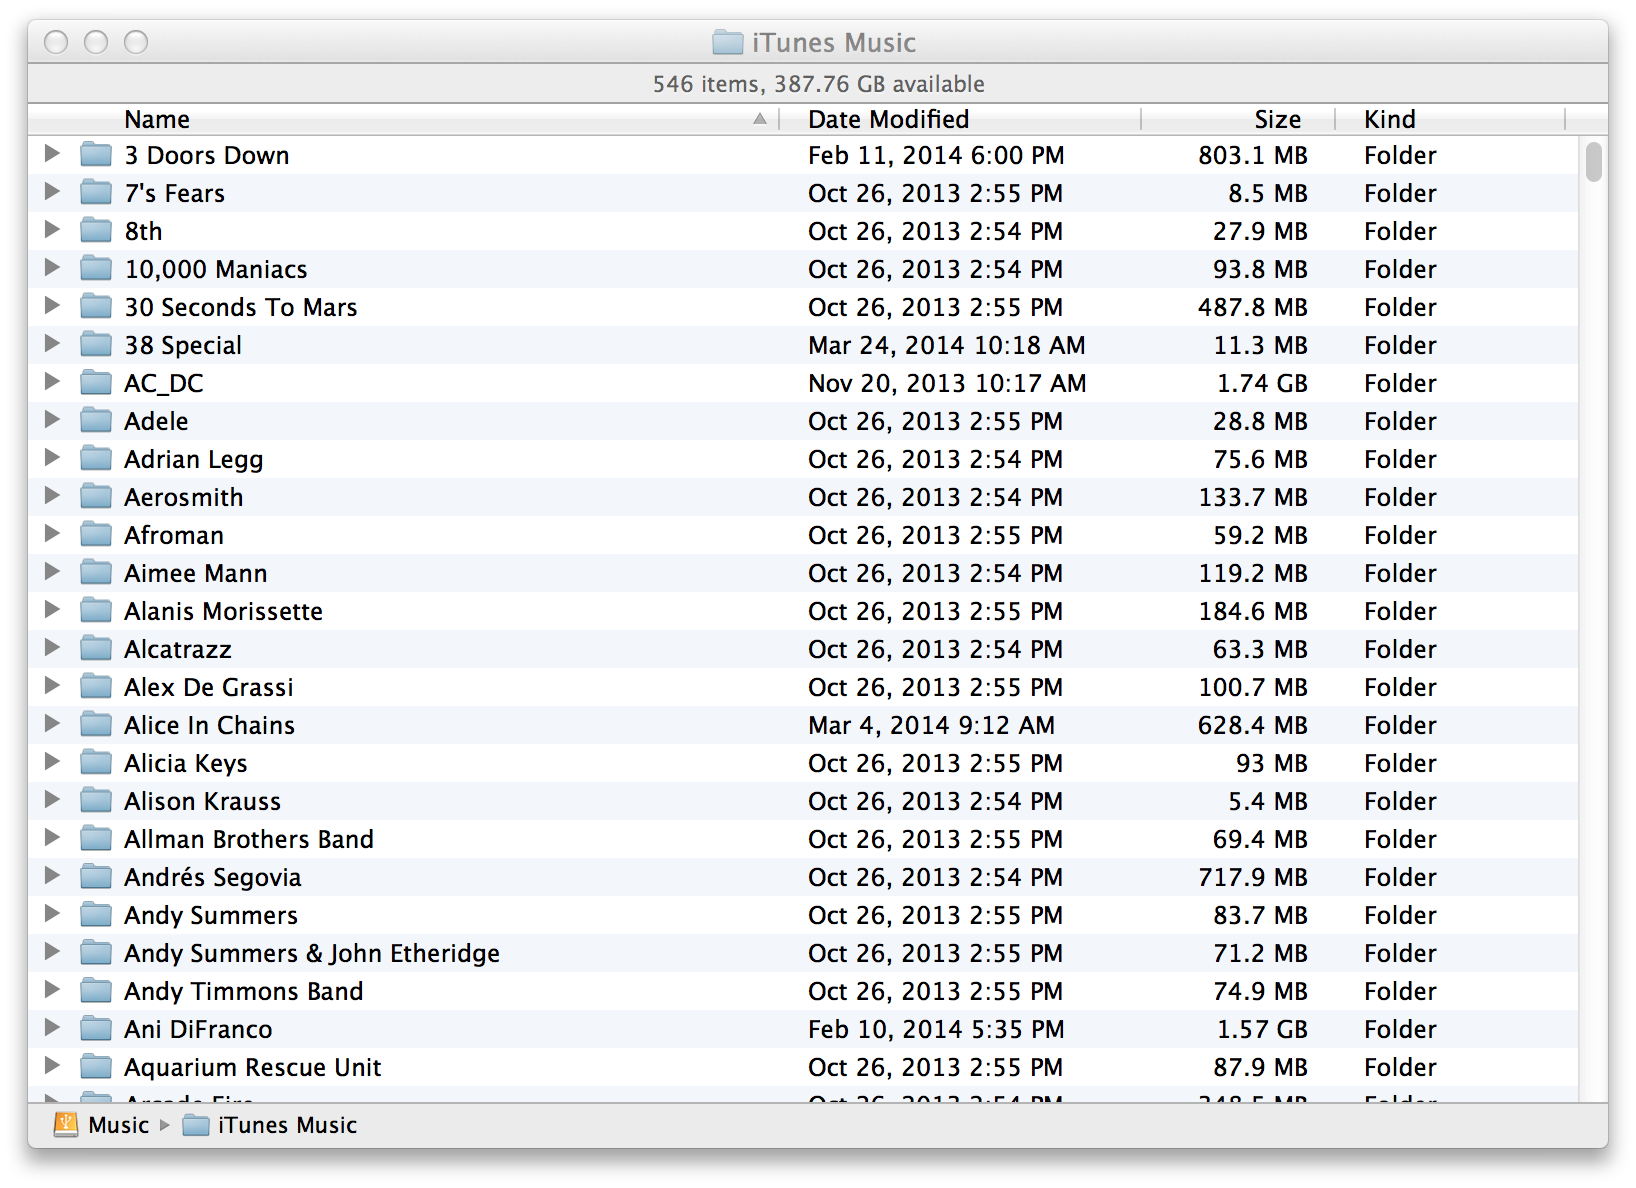Click the title bar iTunes Music folder icon
Viewport: 1636px width, 1188px height.
pyautogui.click(x=728, y=42)
